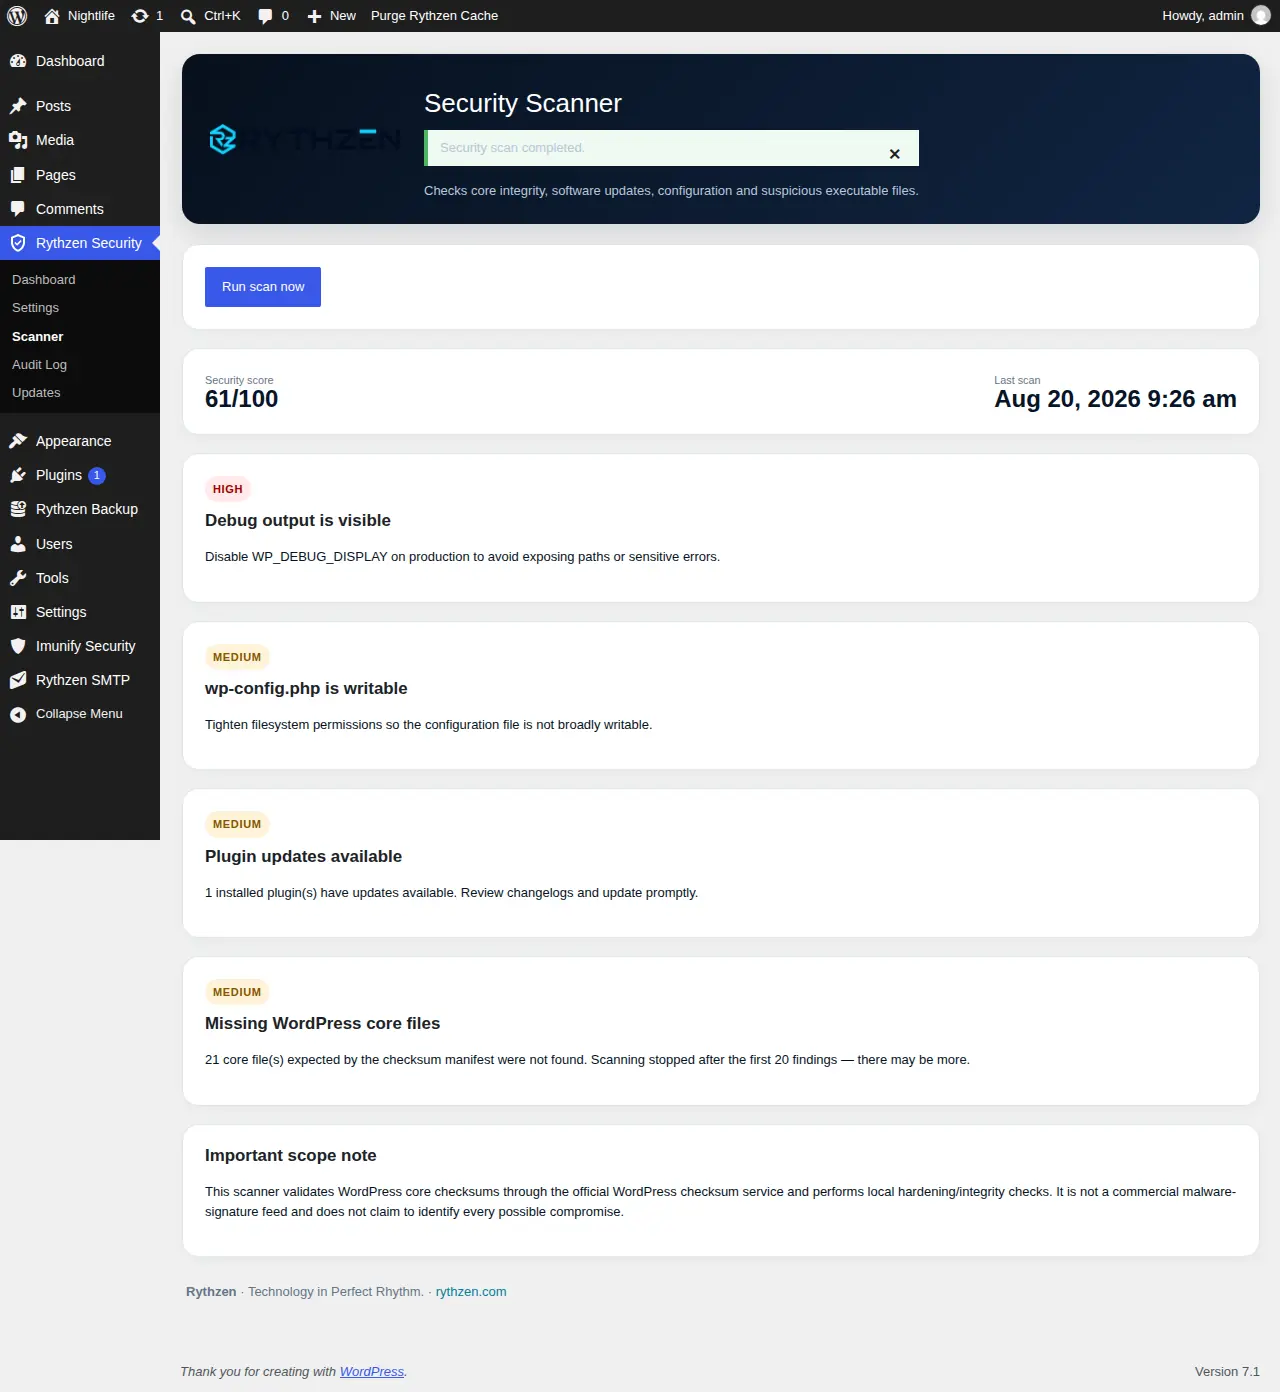Click the Appearance brush icon
1280x1392 pixels.
(18, 441)
